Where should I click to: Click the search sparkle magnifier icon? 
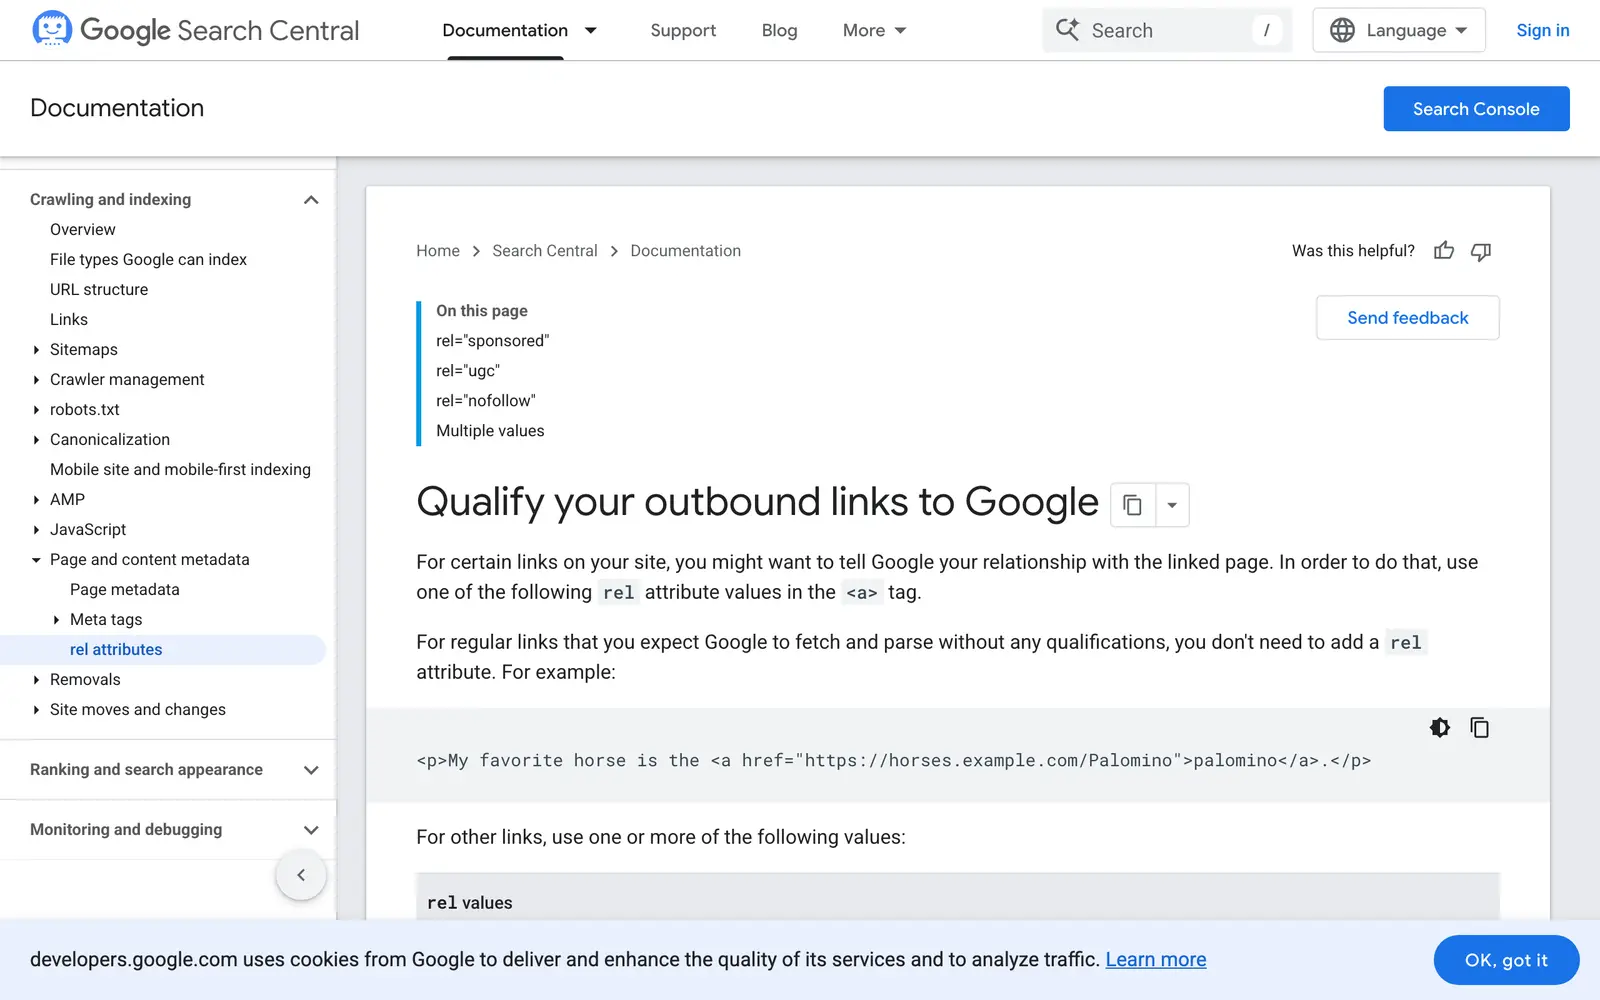tap(1067, 30)
